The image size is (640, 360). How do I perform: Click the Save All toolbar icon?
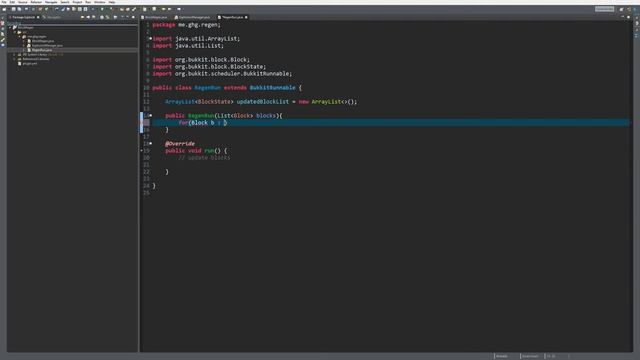pos(19,9)
